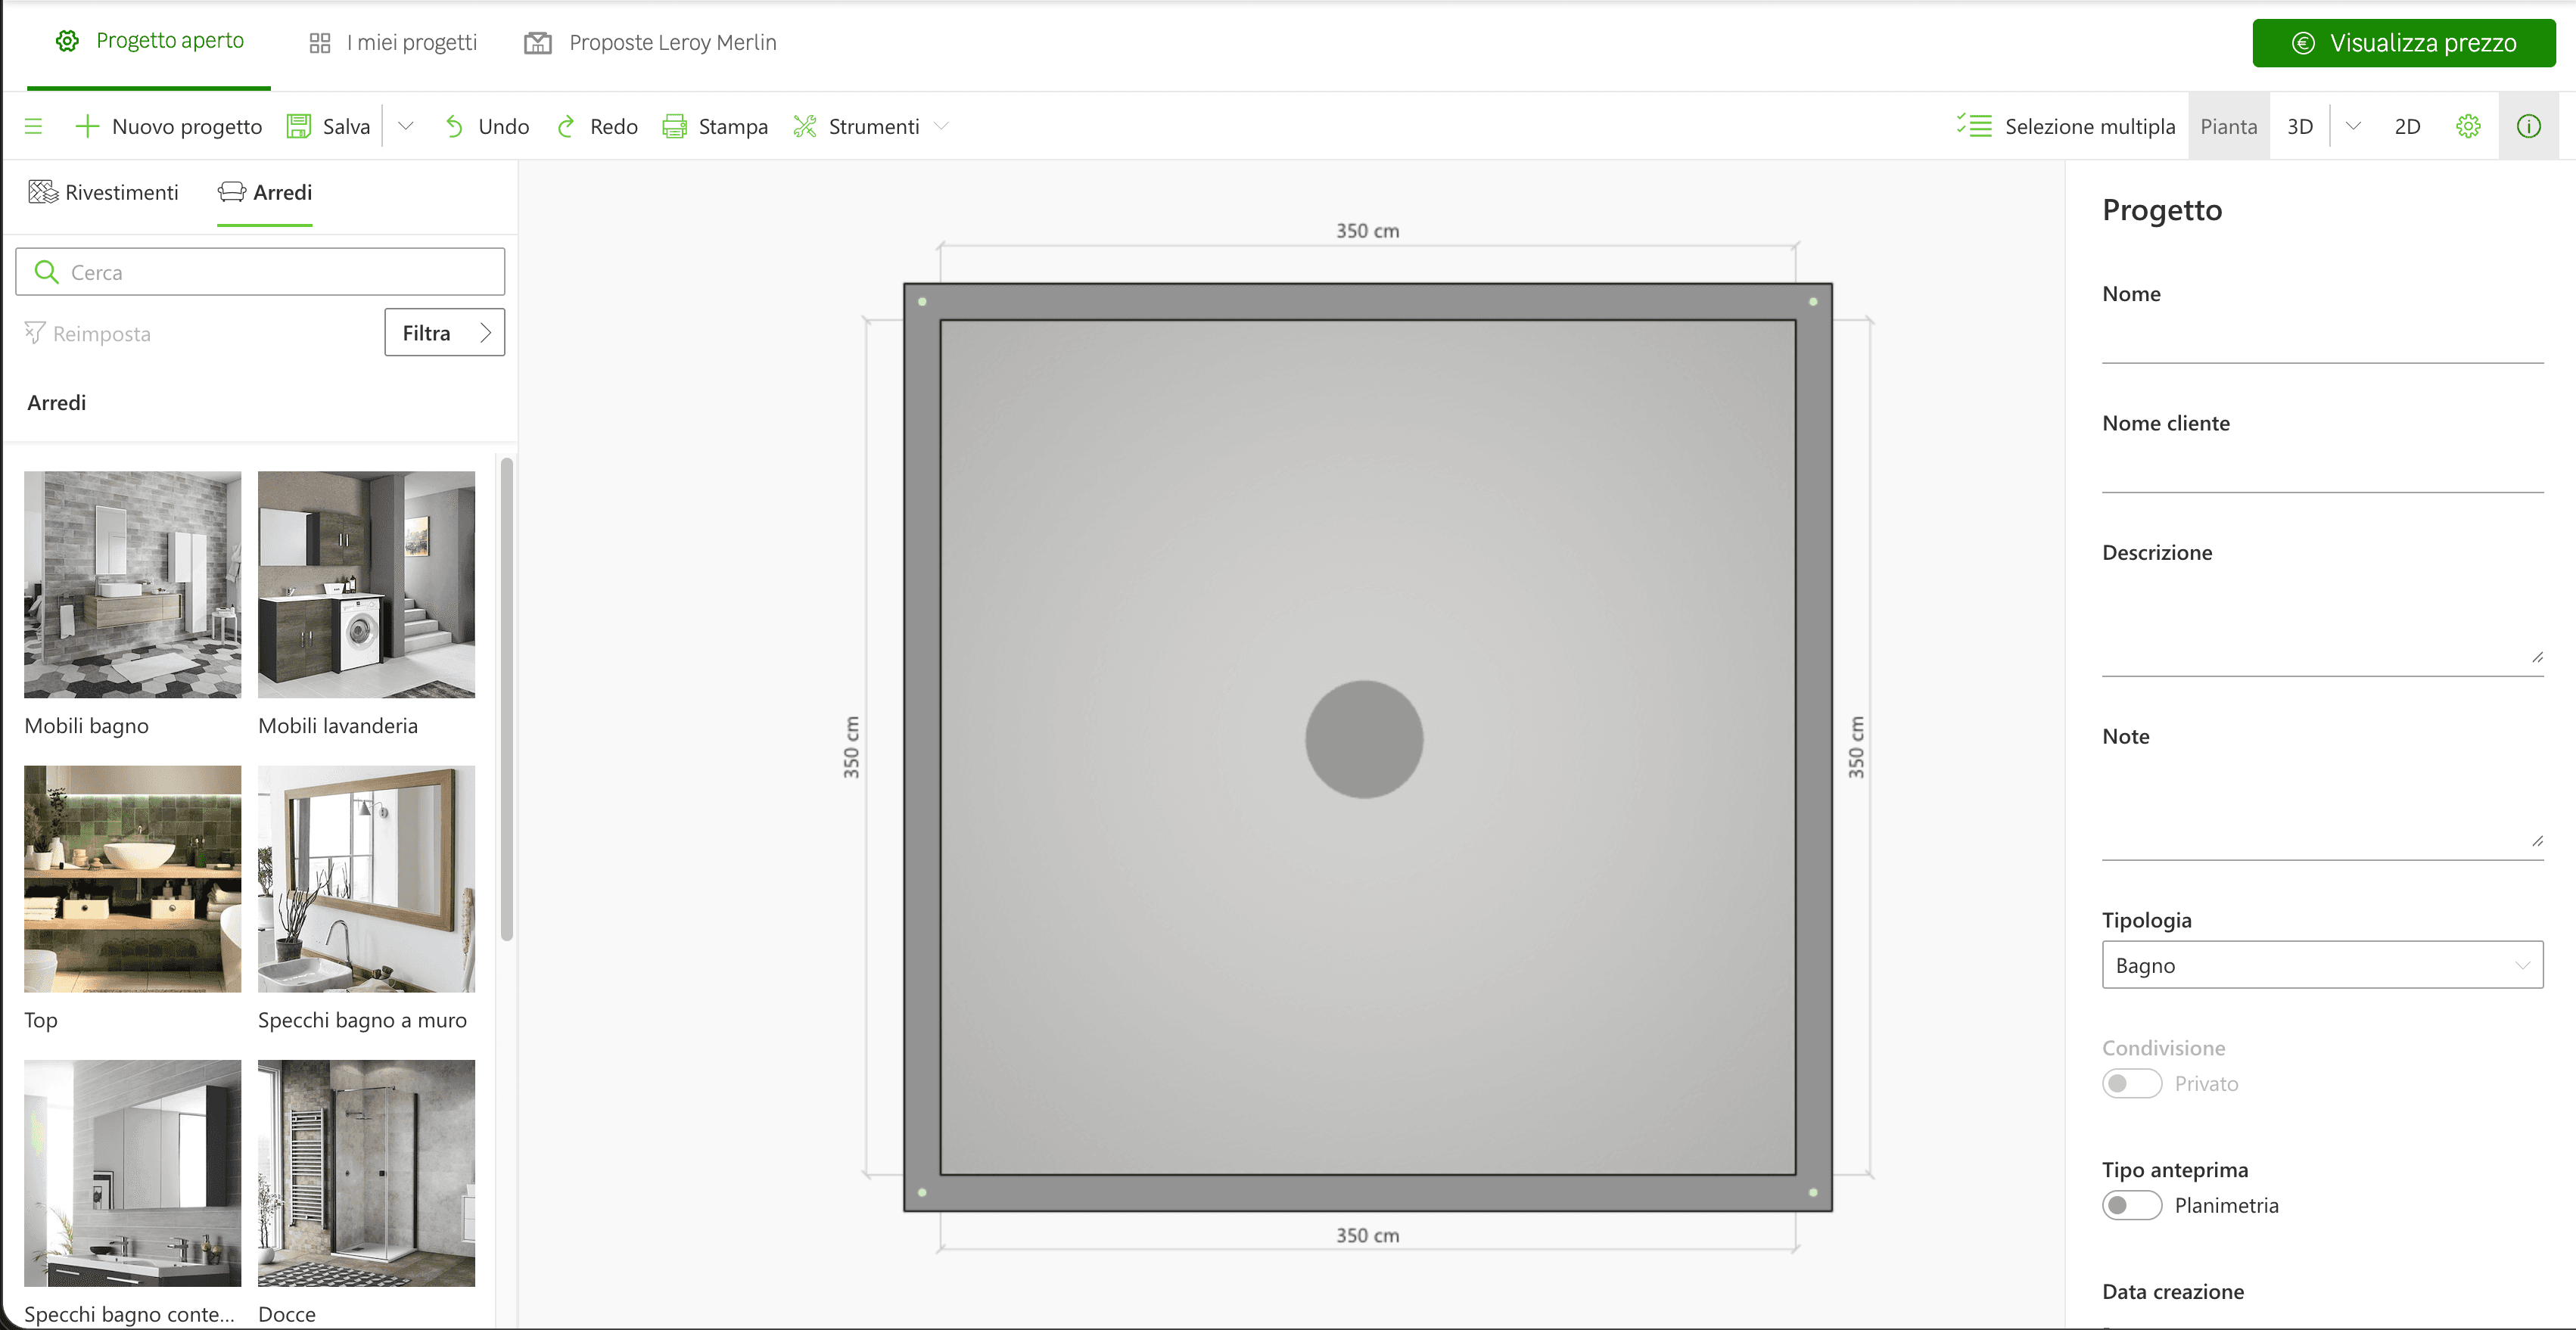Click the Visualizza prezzo button
The image size is (2576, 1330).
point(2404,42)
